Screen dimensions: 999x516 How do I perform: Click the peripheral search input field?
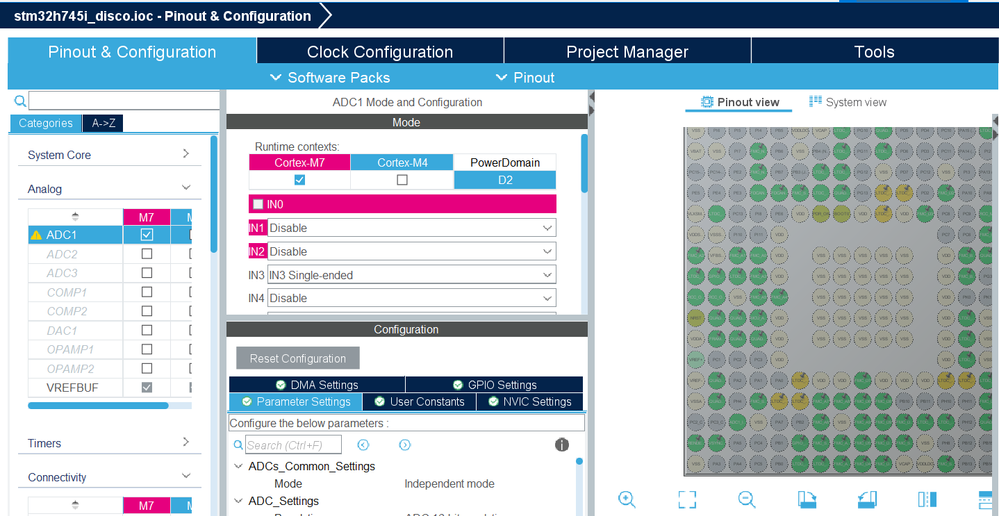[x=124, y=101]
